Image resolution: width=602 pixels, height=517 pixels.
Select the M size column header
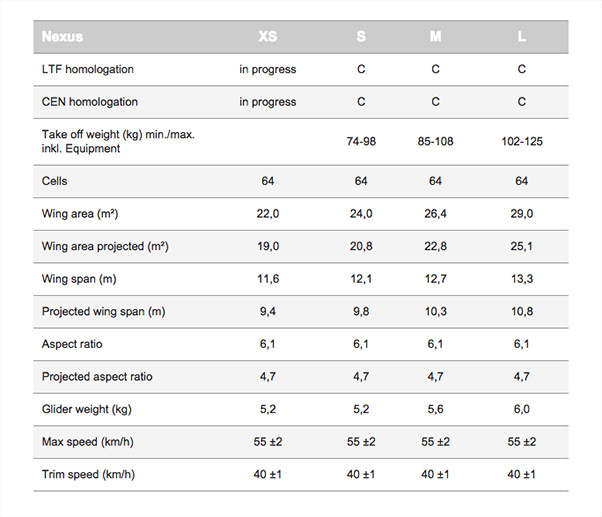(435, 36)
